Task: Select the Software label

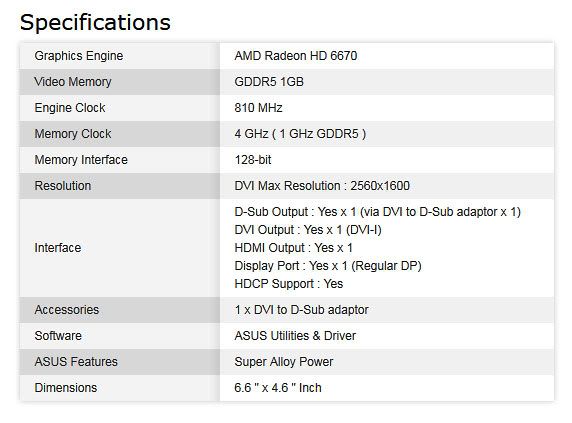Action: tap(58, 336)
